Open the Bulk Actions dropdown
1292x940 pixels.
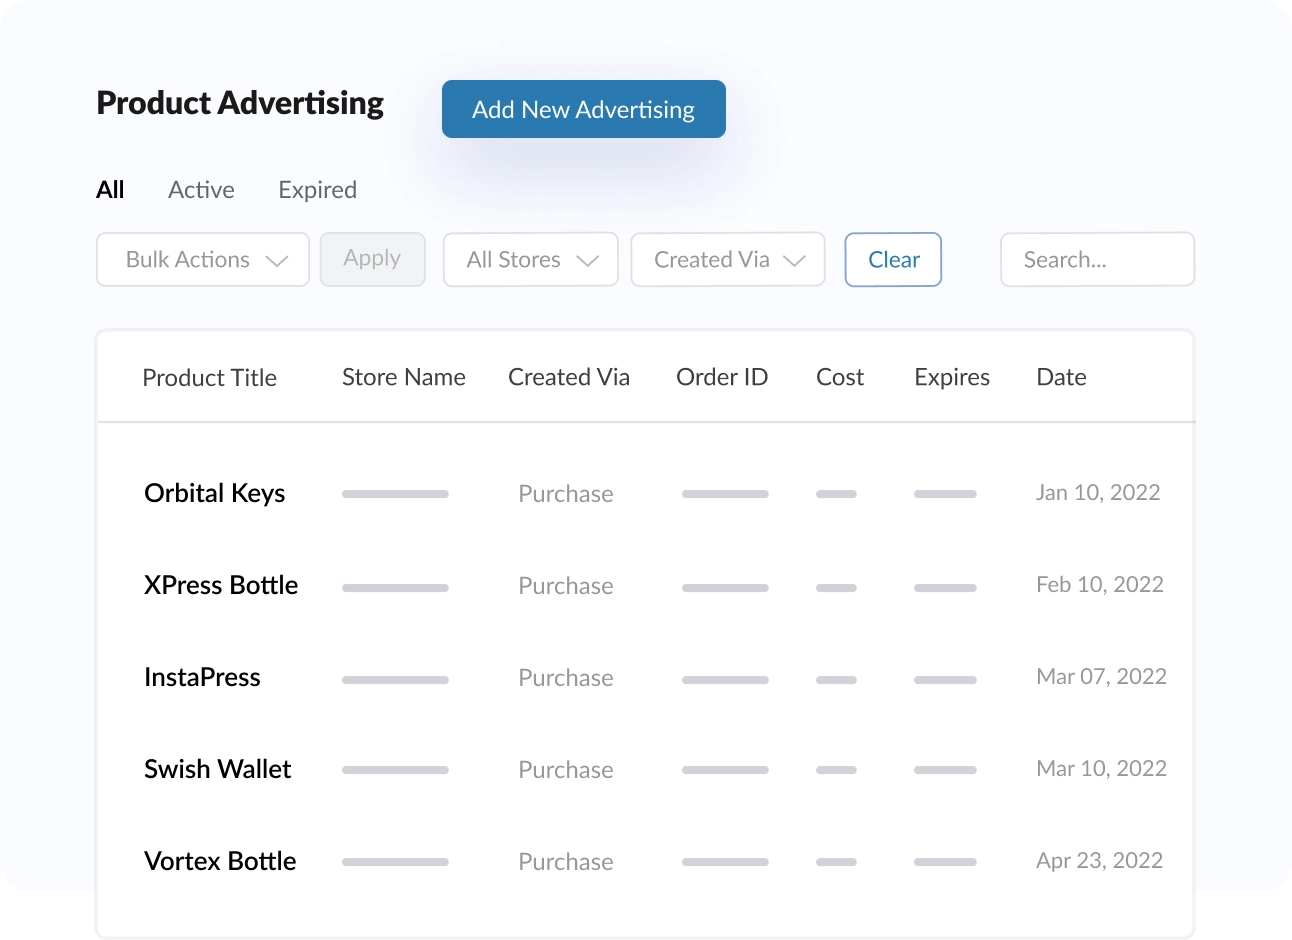203,260
